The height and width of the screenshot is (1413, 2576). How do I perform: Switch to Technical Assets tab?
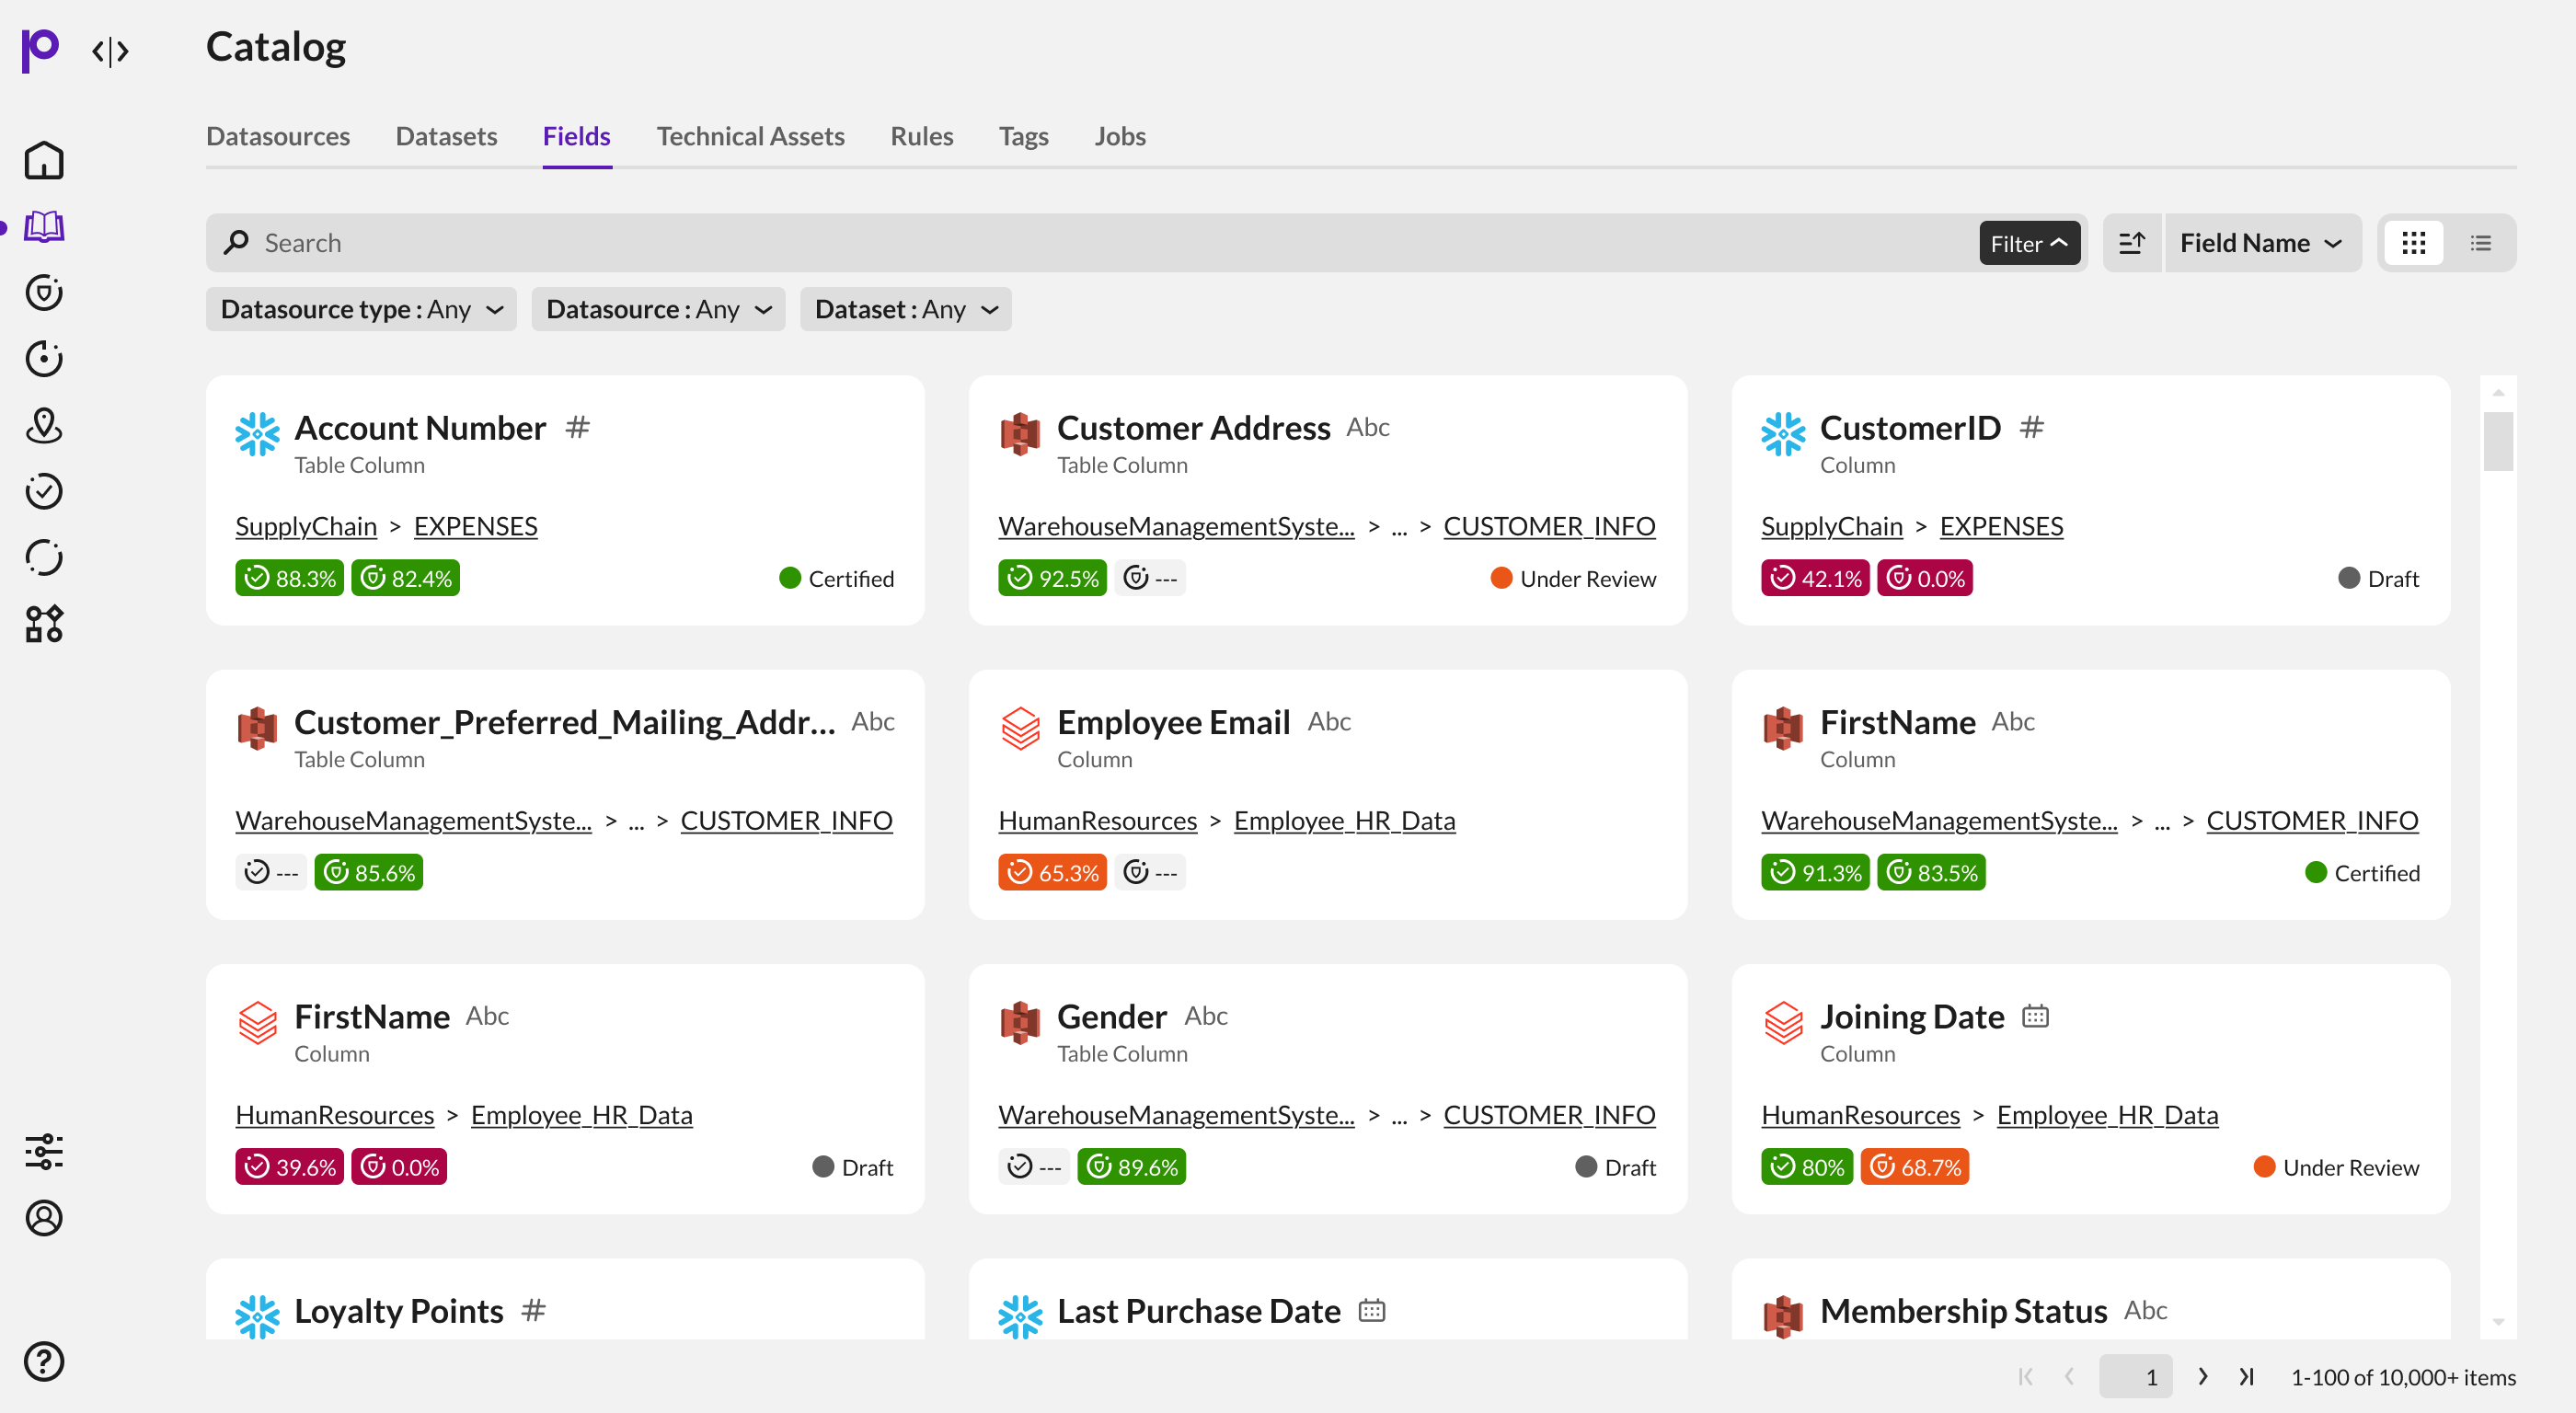(750, 136)
